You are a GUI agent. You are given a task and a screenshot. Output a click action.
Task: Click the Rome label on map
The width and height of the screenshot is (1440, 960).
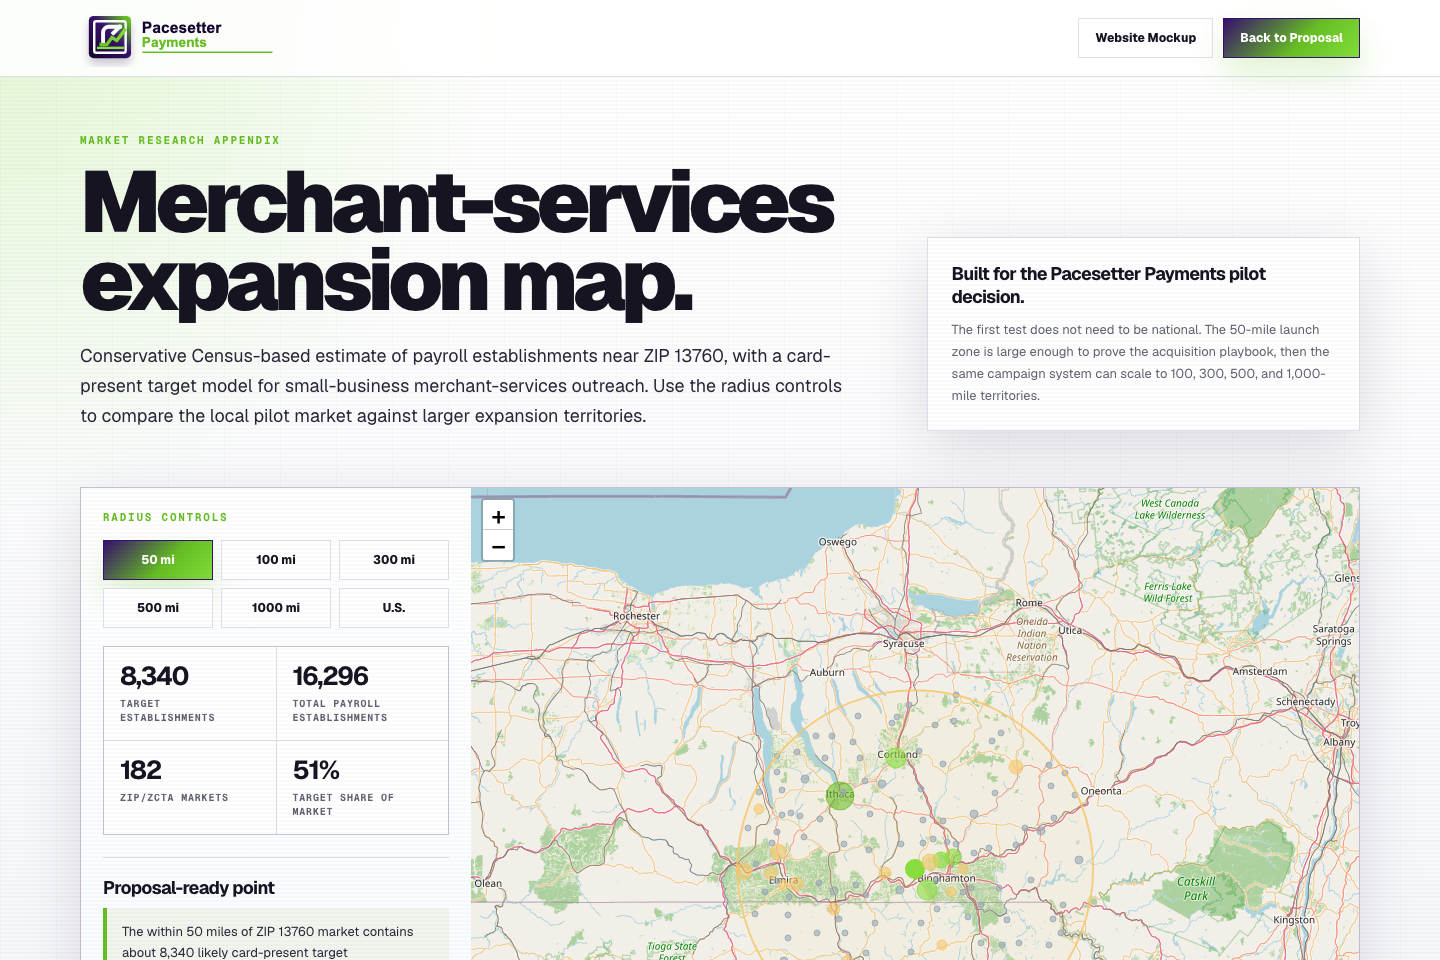[1029, 603]
